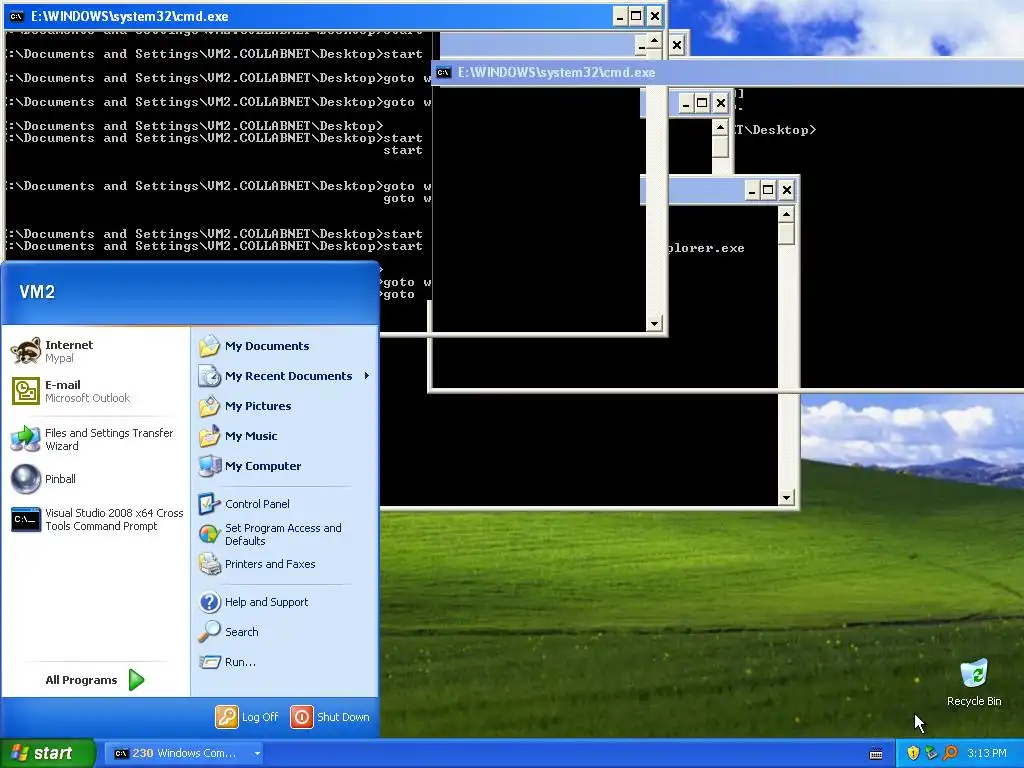The width and height of the screenshot is (1024, 768).
Task: Click scroll-up arrow beside the explorer.exe console
Action: [786, 214]
